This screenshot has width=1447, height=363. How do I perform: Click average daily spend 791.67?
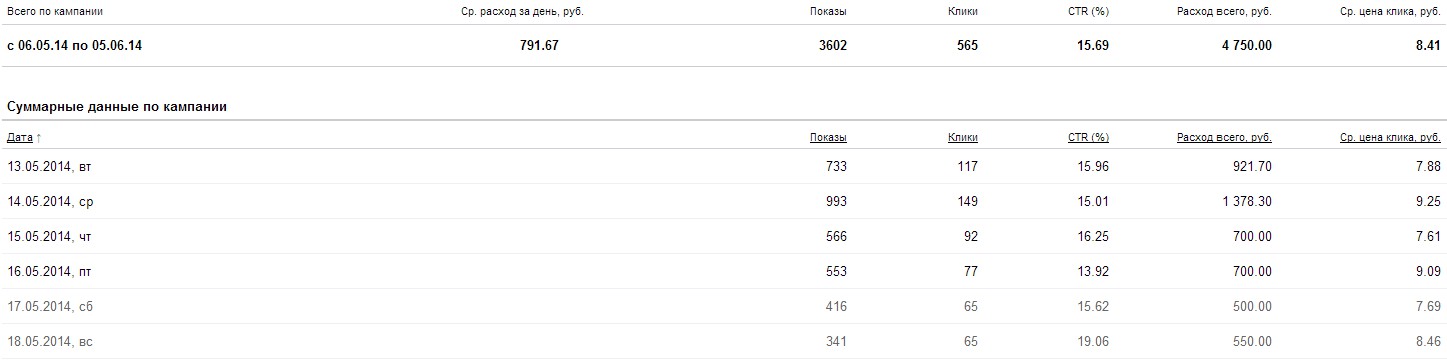(539, 46)
